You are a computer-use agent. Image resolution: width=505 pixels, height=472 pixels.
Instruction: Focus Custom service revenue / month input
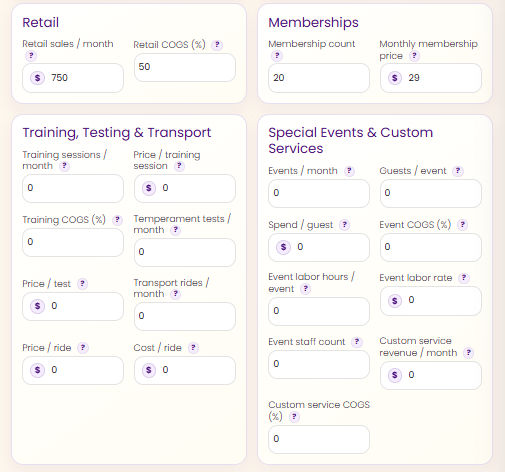431,375
